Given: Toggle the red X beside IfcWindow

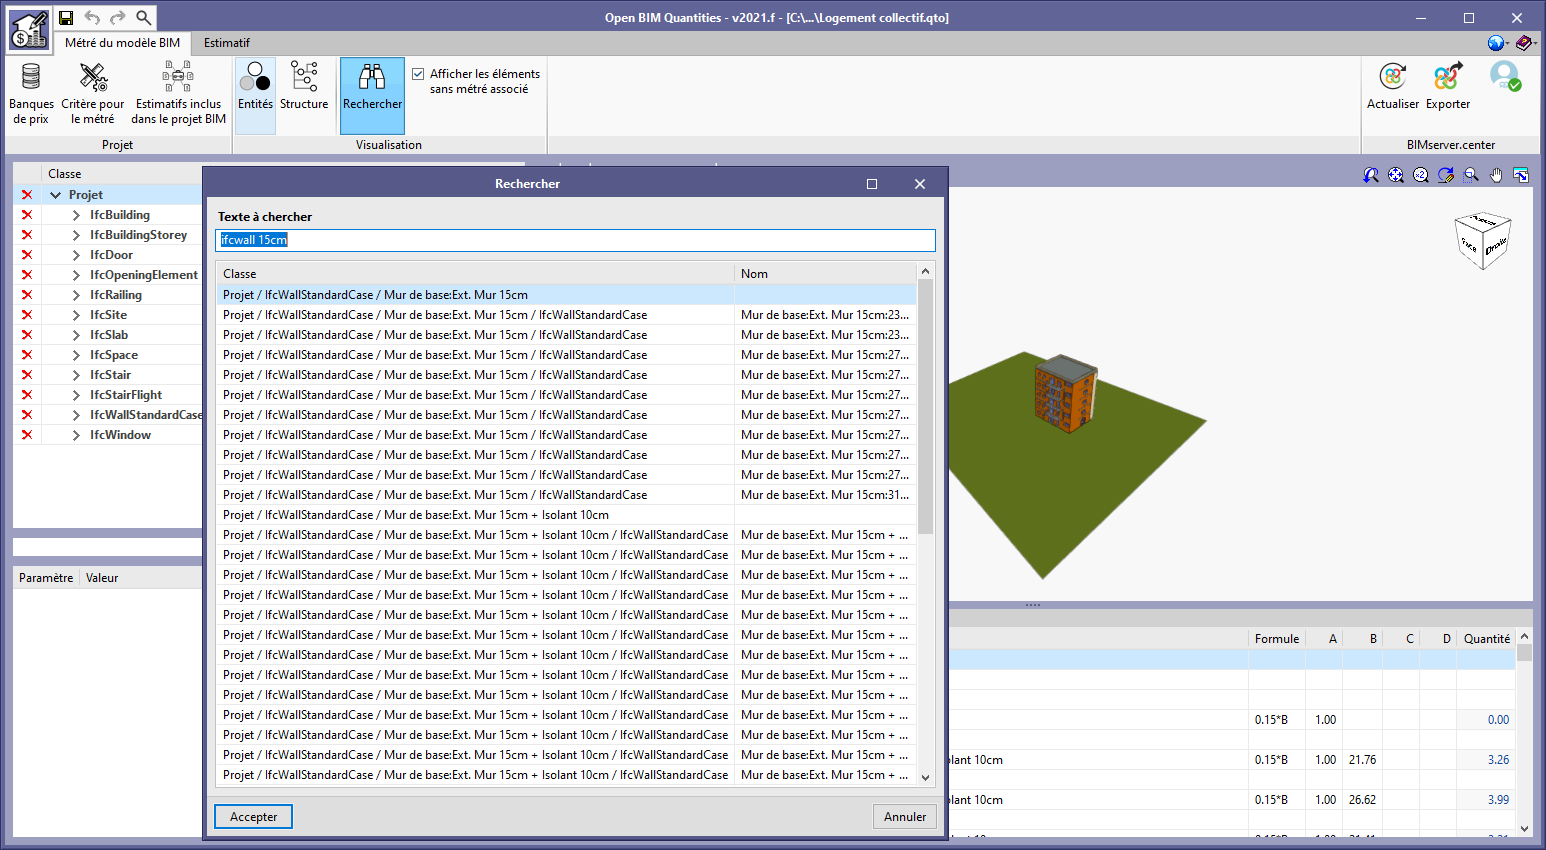Looking at the screenshot, I should [x=27, y=435].
